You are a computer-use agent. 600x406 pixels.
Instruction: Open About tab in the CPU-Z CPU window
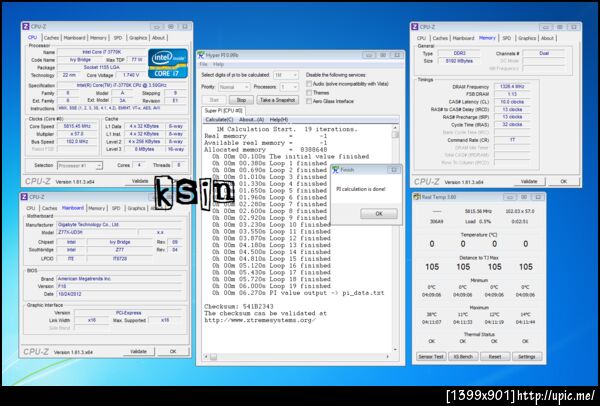tap(158, 38)
